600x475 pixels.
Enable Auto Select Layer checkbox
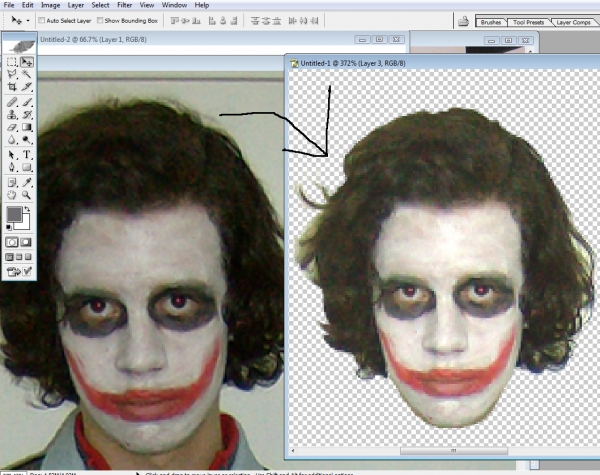42,20
